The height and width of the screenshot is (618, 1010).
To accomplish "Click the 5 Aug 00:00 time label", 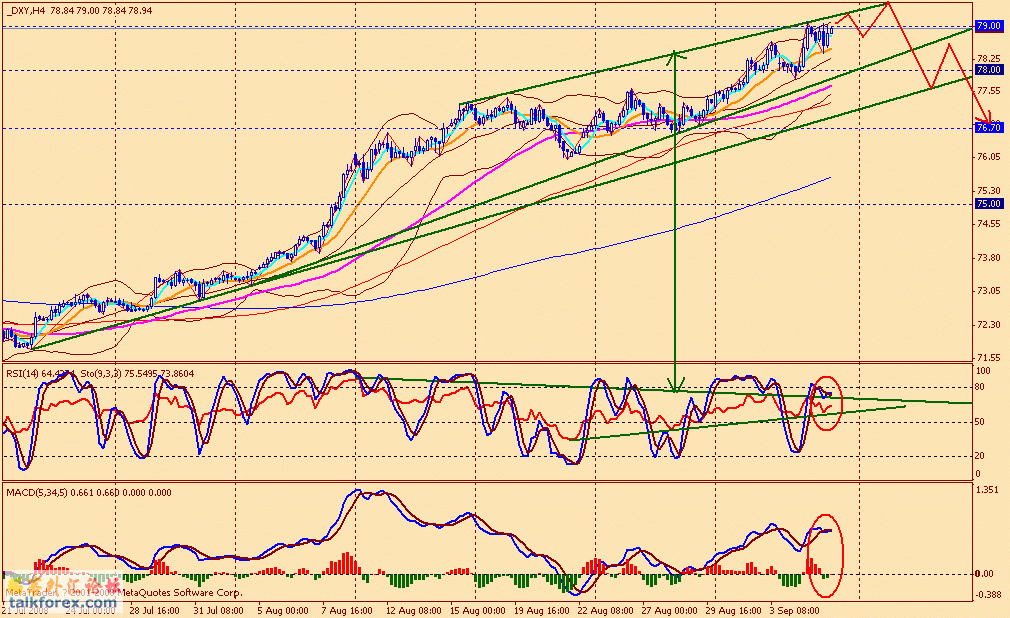I will [x=283, y=610].
